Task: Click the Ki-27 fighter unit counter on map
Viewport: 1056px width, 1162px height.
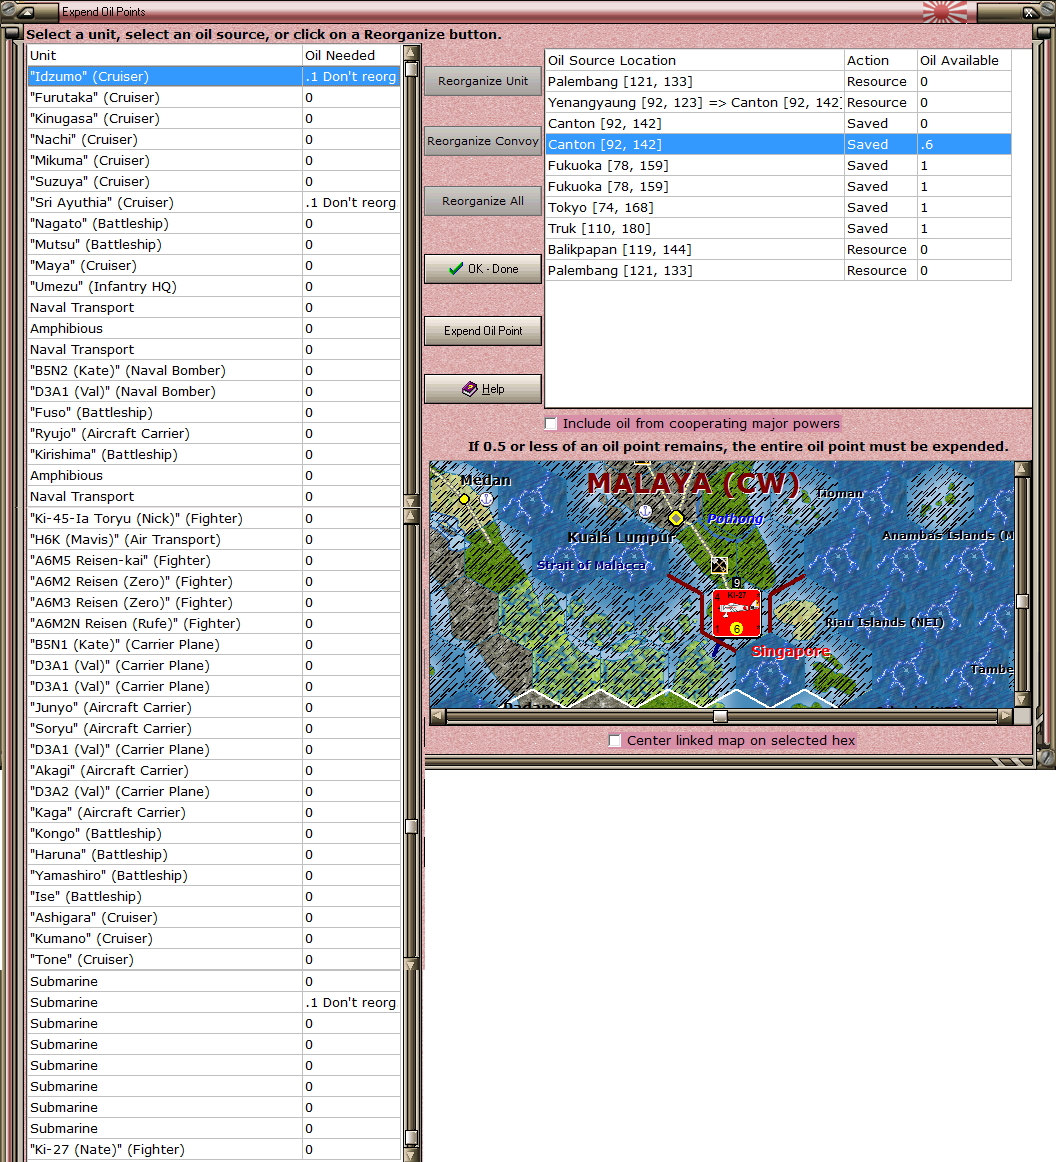Action: (x=736, y=613)
